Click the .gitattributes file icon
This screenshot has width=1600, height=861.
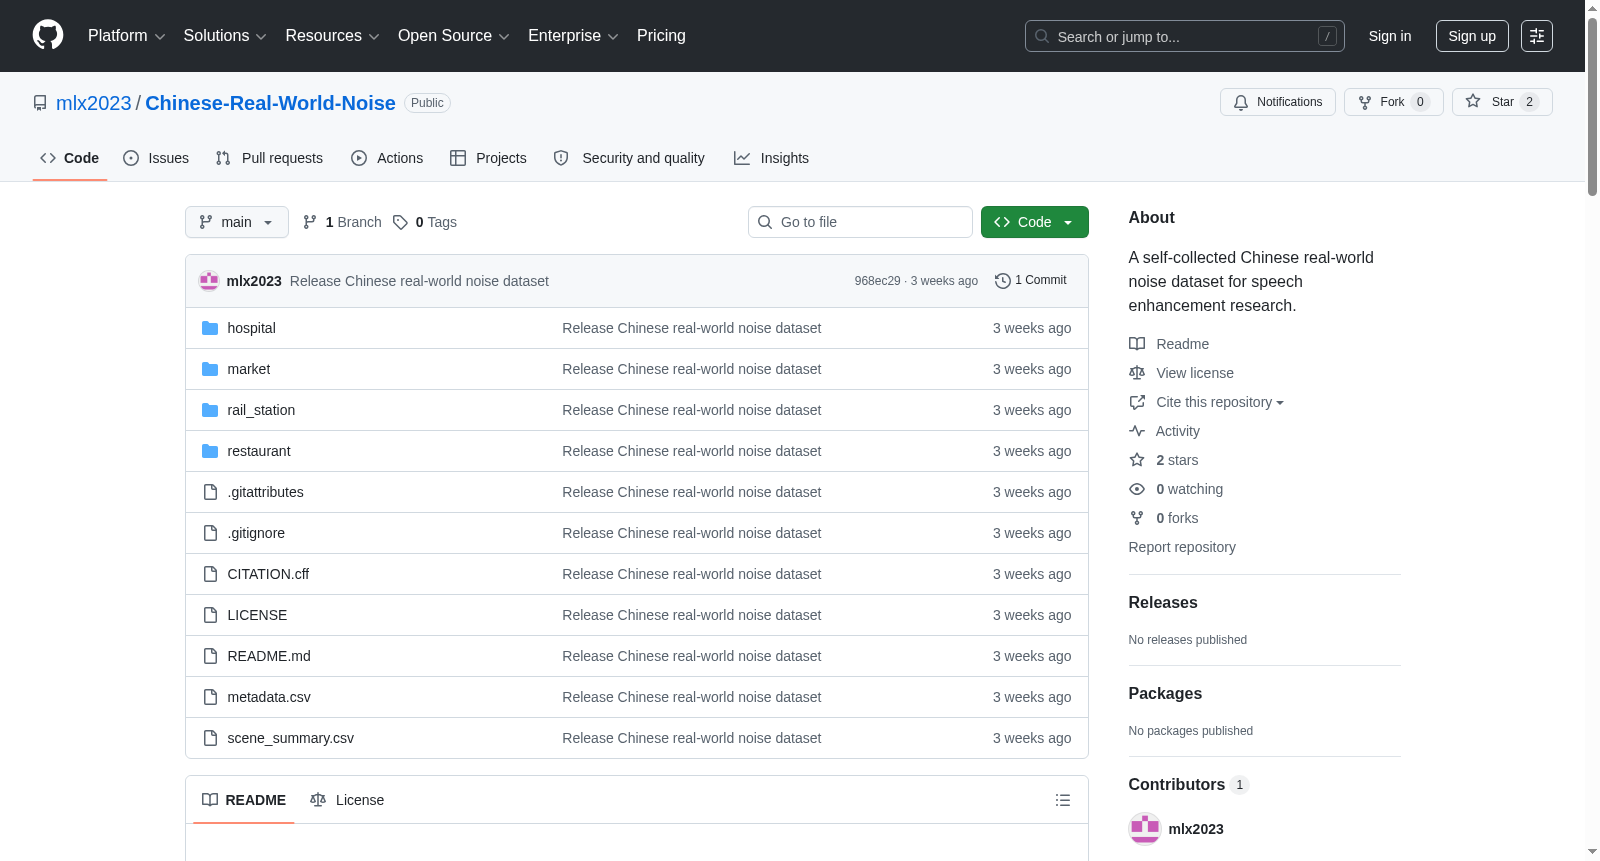tap(210, 492)
